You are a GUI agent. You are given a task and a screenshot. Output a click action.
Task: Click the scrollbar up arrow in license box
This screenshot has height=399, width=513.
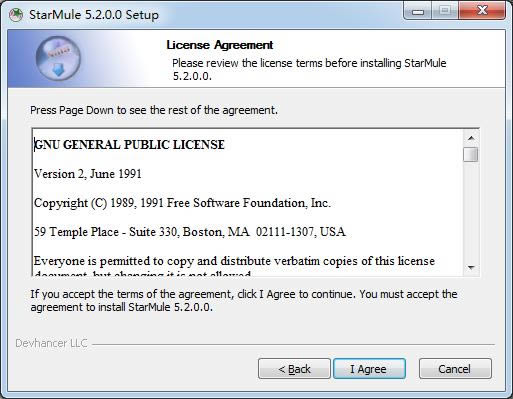click(471, 138)
